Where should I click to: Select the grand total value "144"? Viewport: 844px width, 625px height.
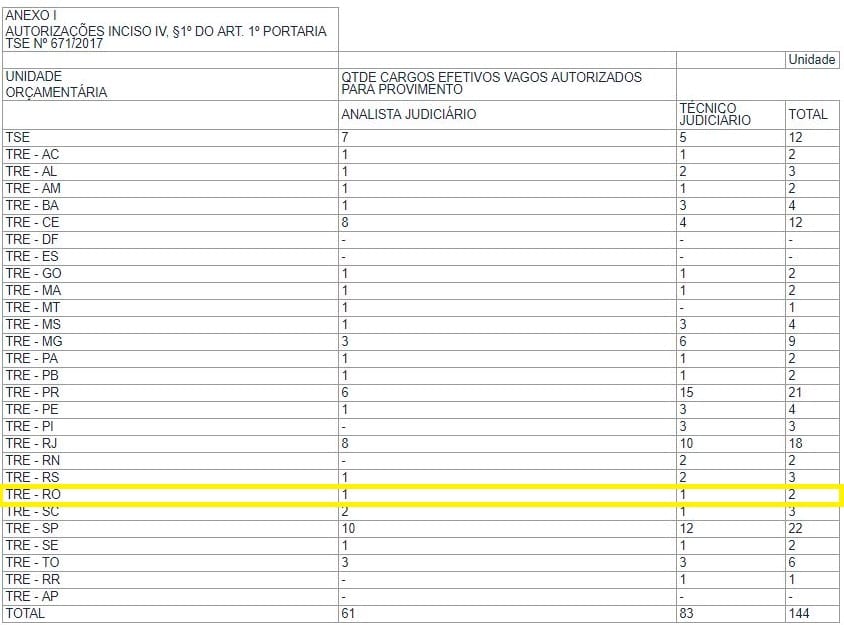click(799, 614)
